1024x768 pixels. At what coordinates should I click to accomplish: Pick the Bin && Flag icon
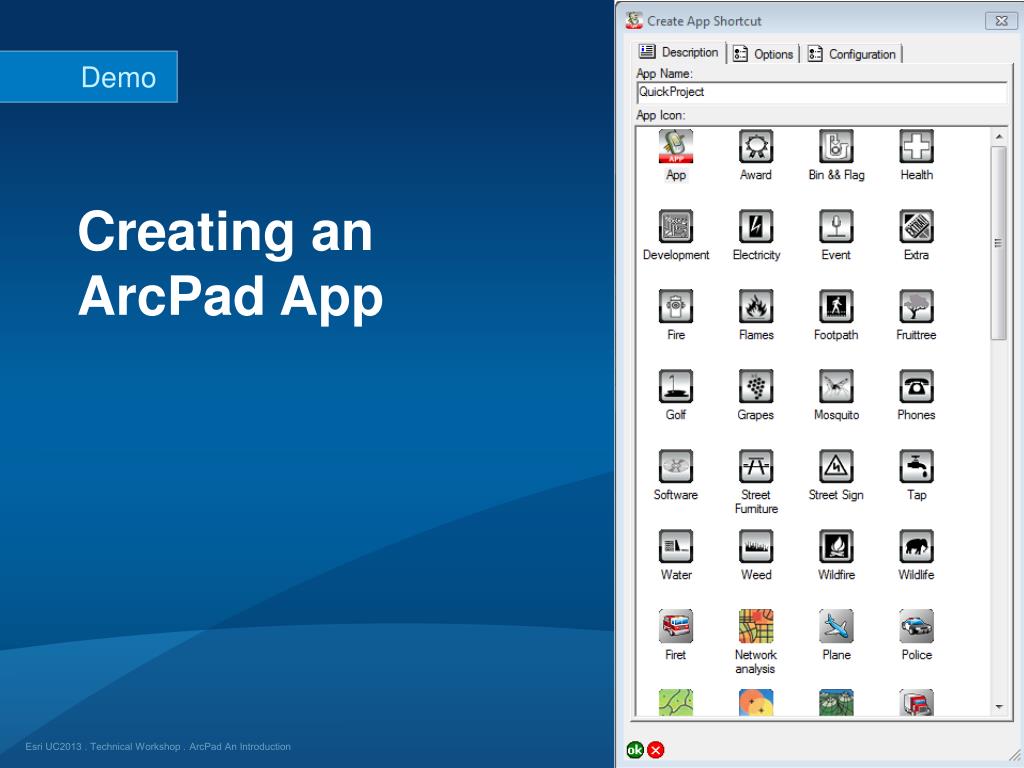click(836, 146)
